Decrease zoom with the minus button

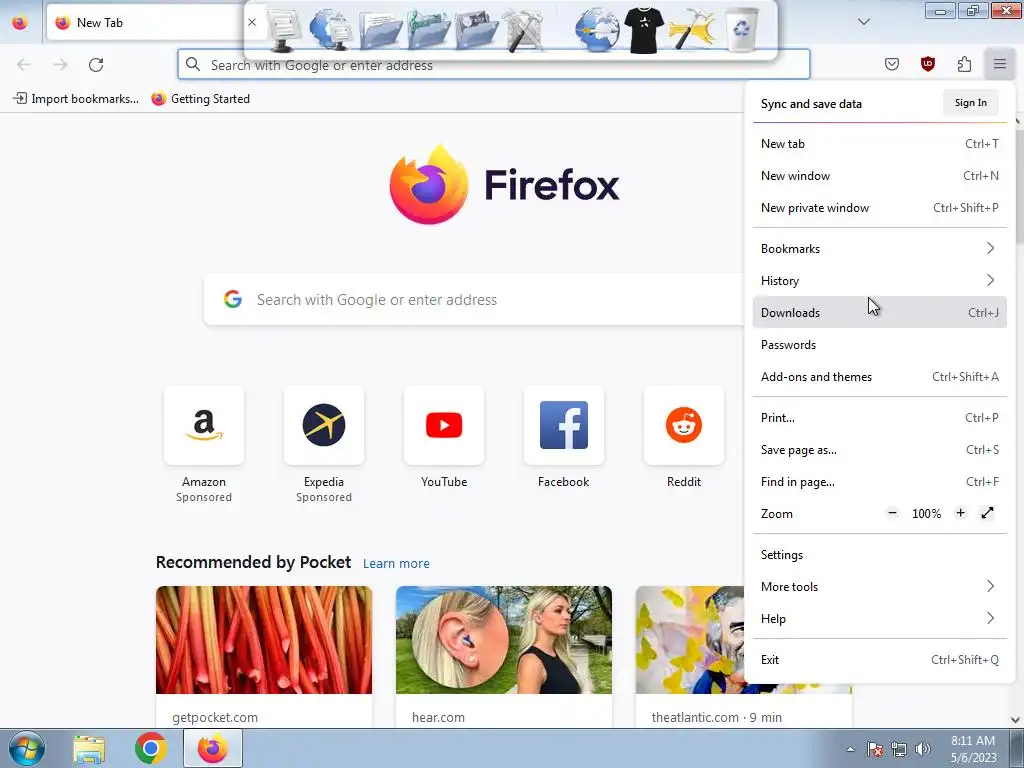click(x=893, y=513)
